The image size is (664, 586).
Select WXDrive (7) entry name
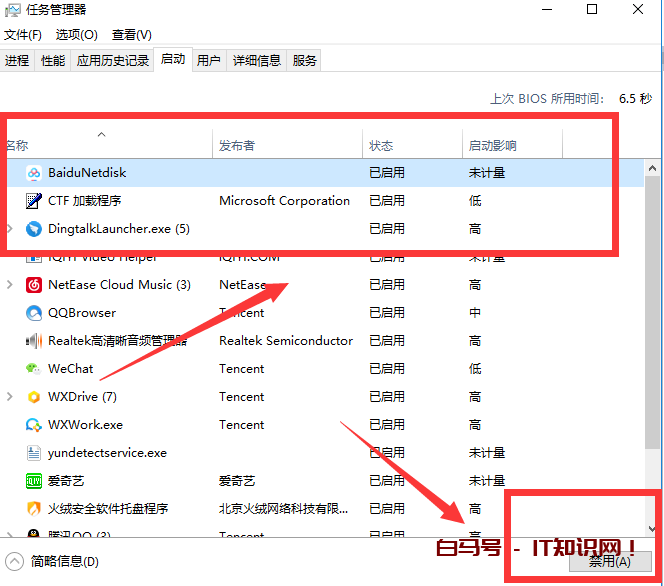[x=82, y=396]
